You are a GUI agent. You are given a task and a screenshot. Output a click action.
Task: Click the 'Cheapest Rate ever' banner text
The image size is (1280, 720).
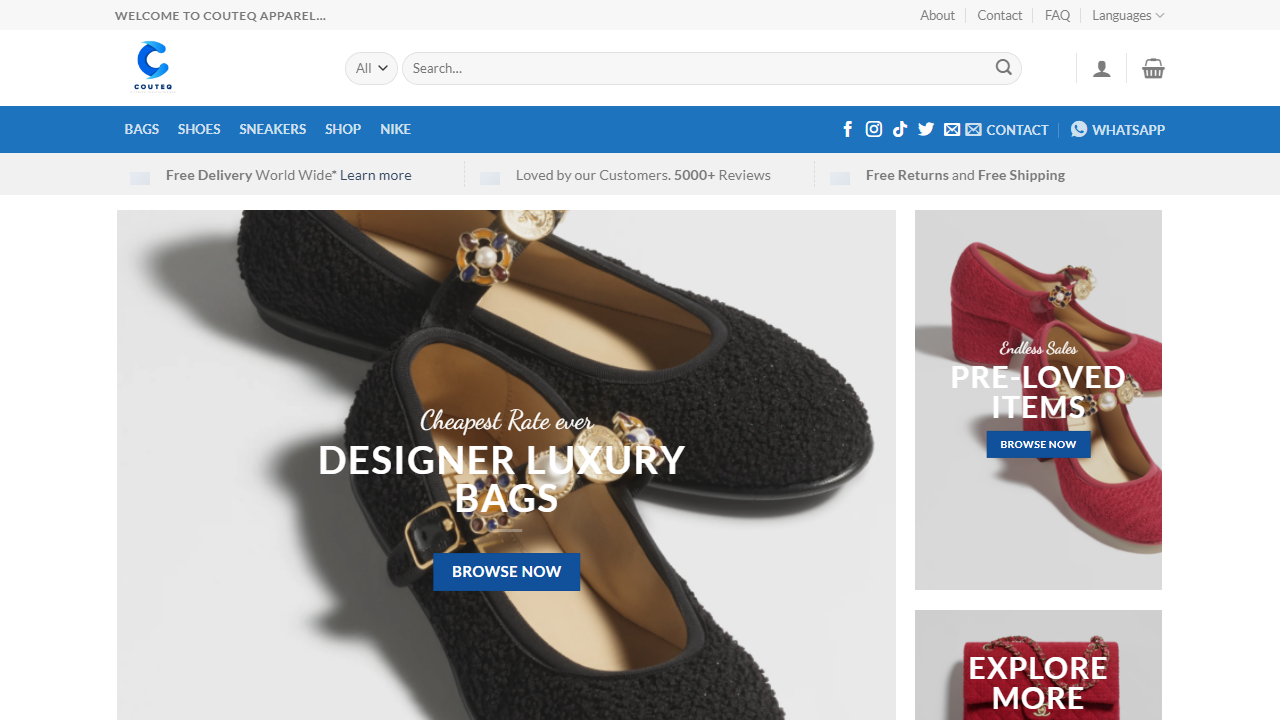pyautogui.click(x=506, y=420)
